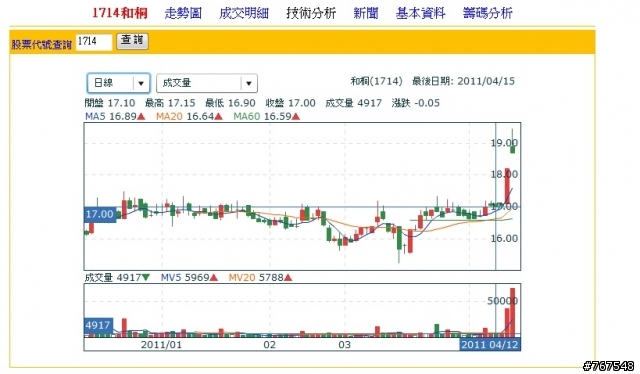Switch to the 走勢圖 tab

(x=183, y=13)
